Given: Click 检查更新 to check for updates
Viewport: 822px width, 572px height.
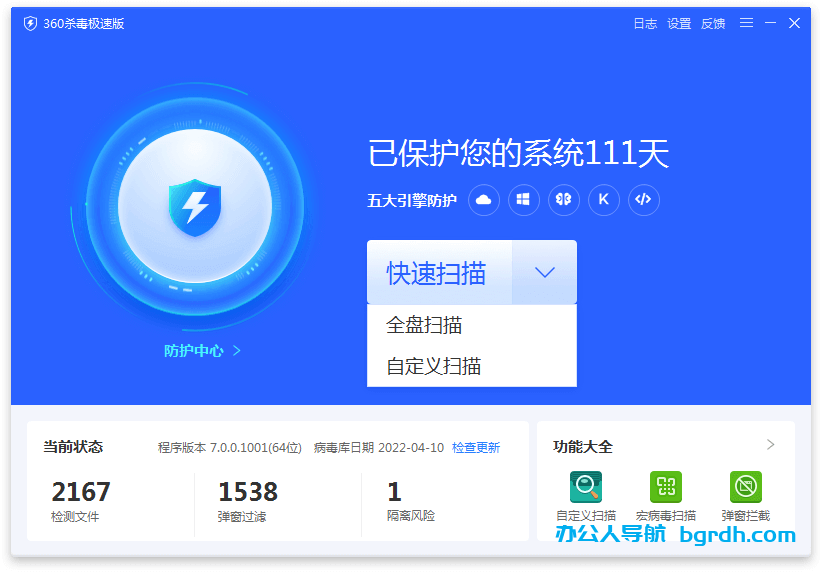Looking at the screenshot, I should tap(476, 448).
